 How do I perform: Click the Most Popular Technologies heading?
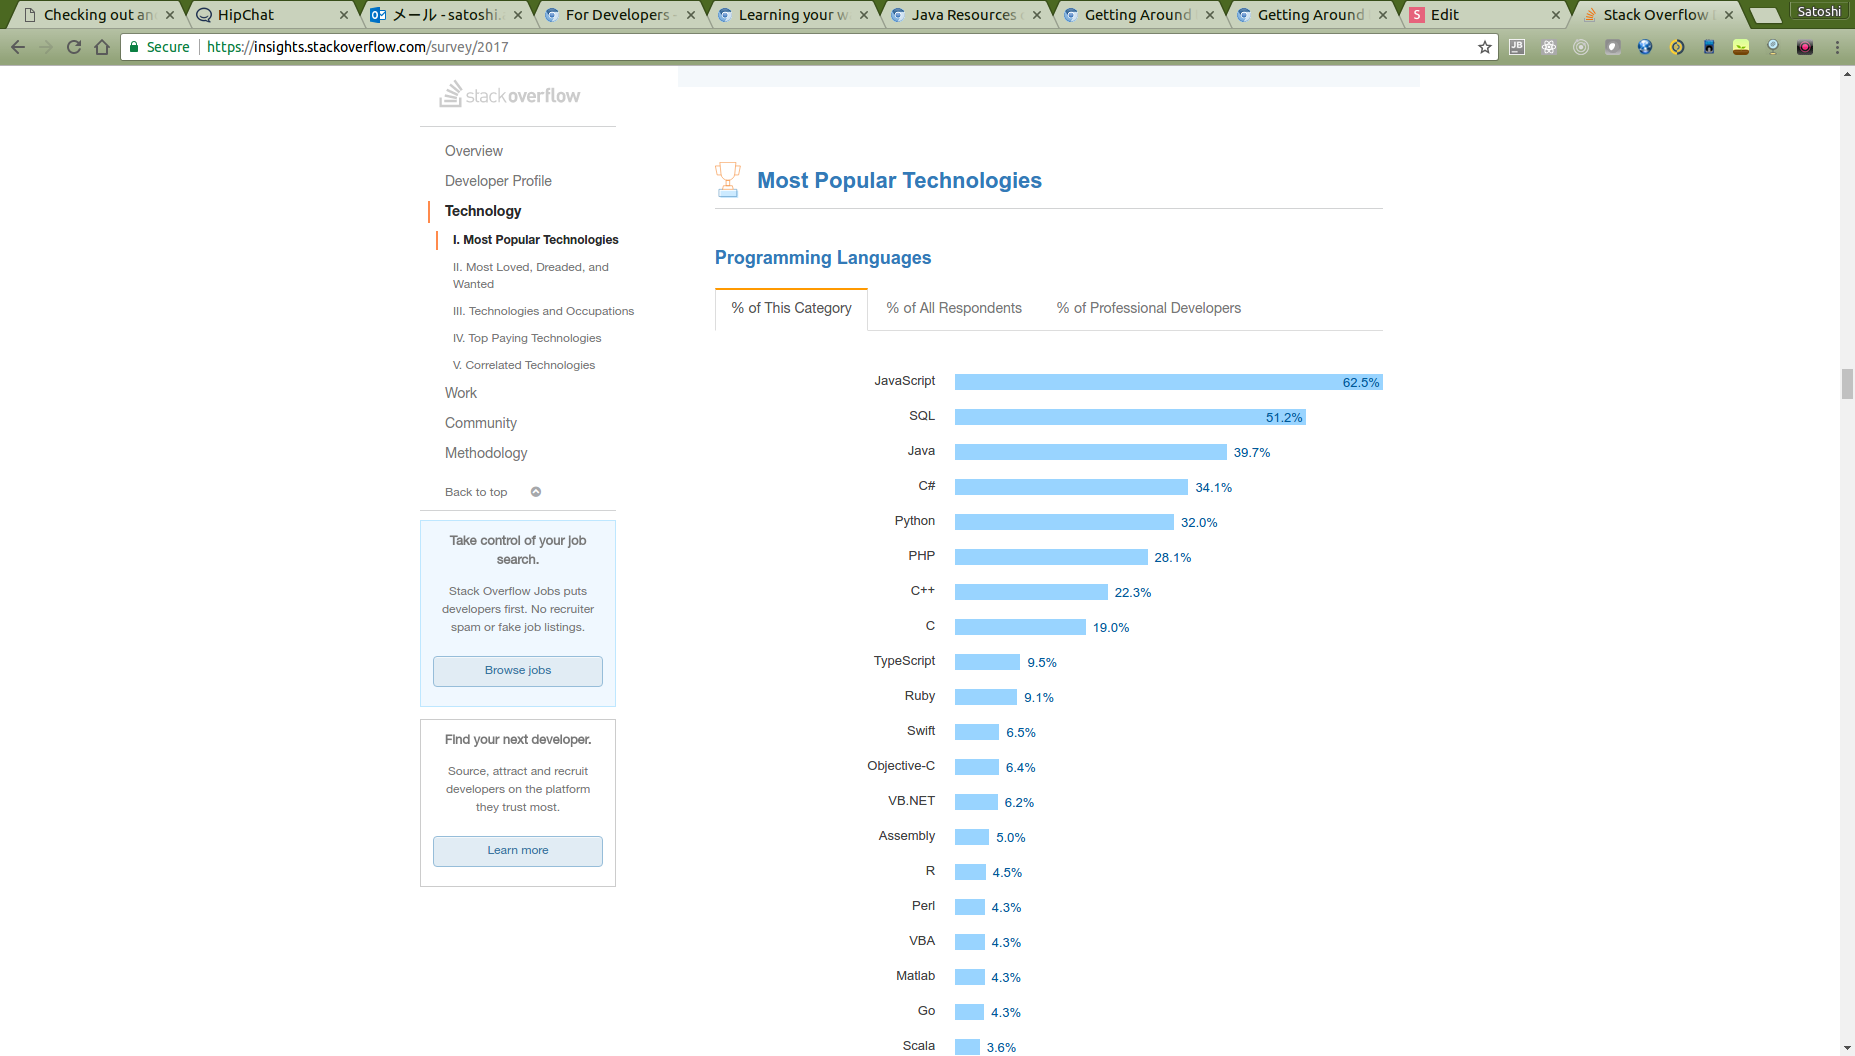pyautogui.click(x=899, y=181)
